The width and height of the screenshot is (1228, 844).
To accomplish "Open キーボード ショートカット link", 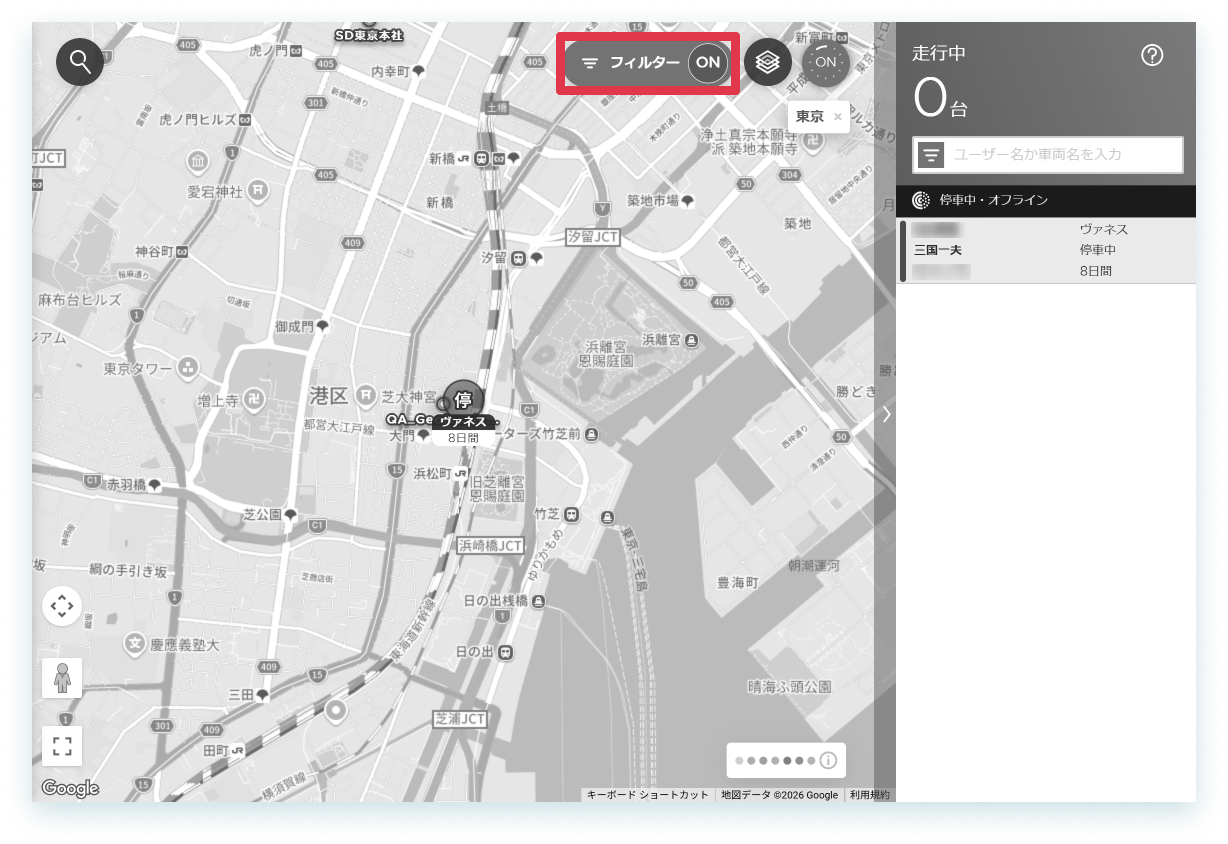I will pyautogui.click(x=647, y=795).
